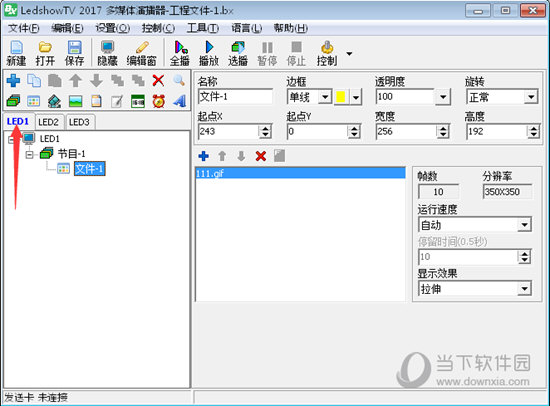Select 节目-1 in the tree
This screenshot has width=550, height=406.
click(x=71, y=154)
